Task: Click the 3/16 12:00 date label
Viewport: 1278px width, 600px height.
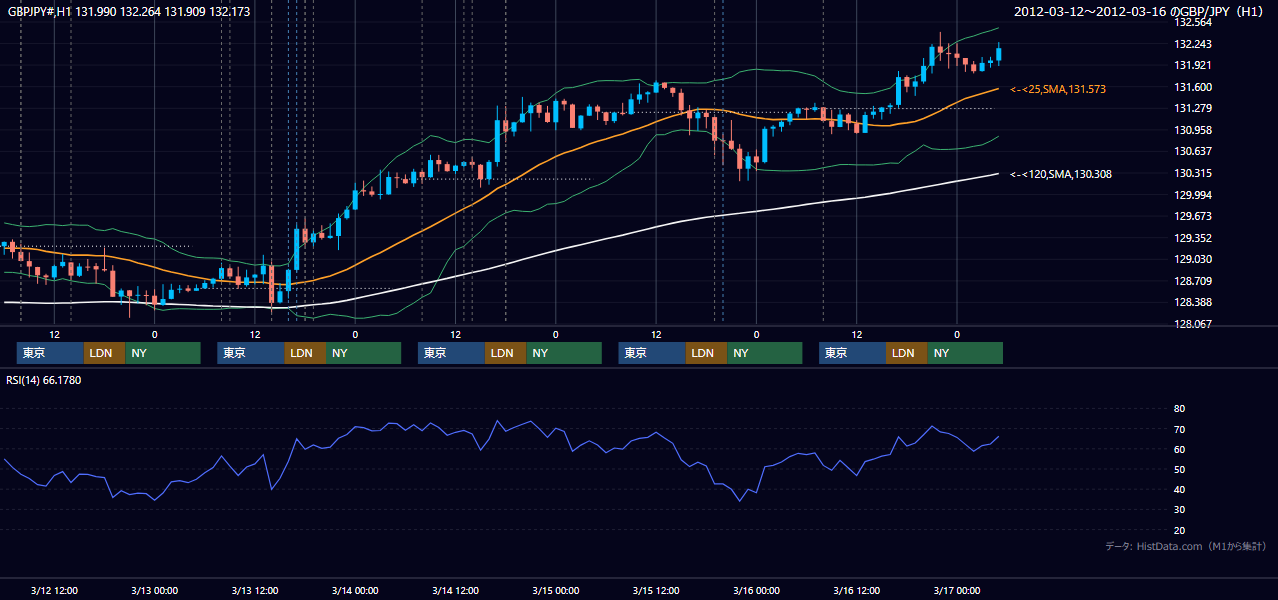Action: click(x=857, y=590)
